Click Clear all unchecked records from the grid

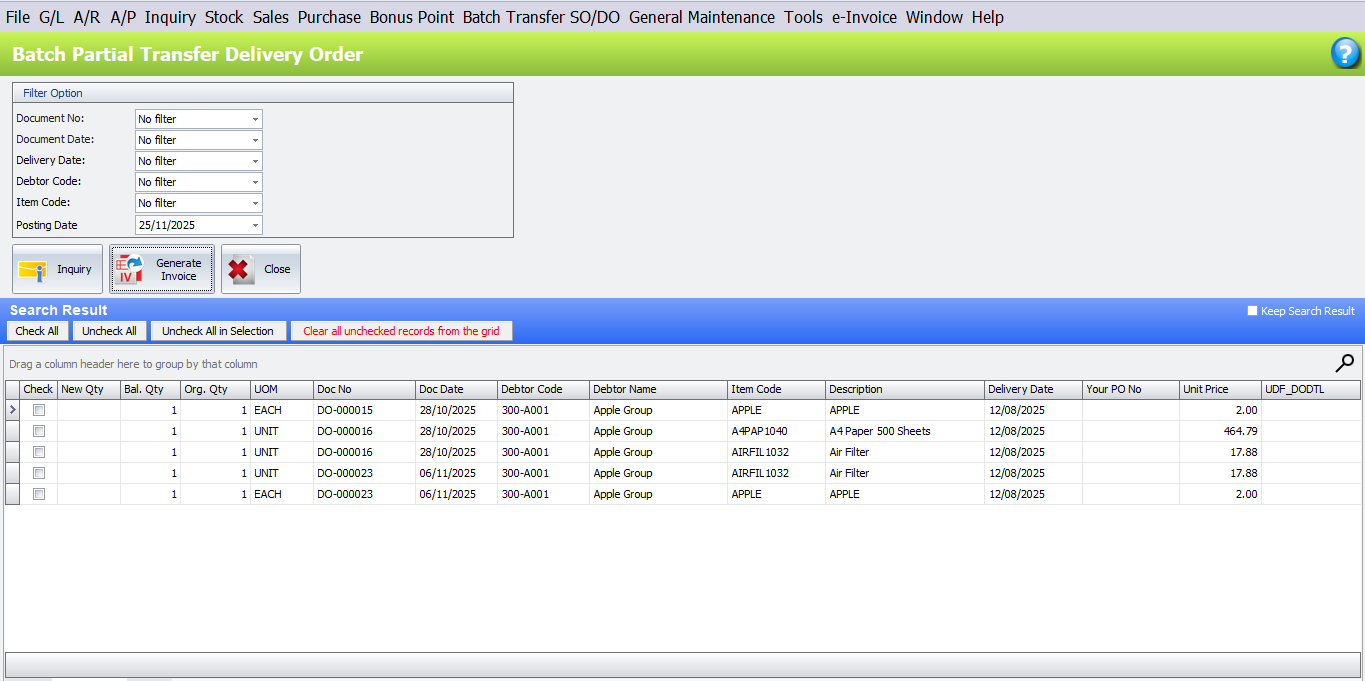pyautogui.click(x=400, y=331)
